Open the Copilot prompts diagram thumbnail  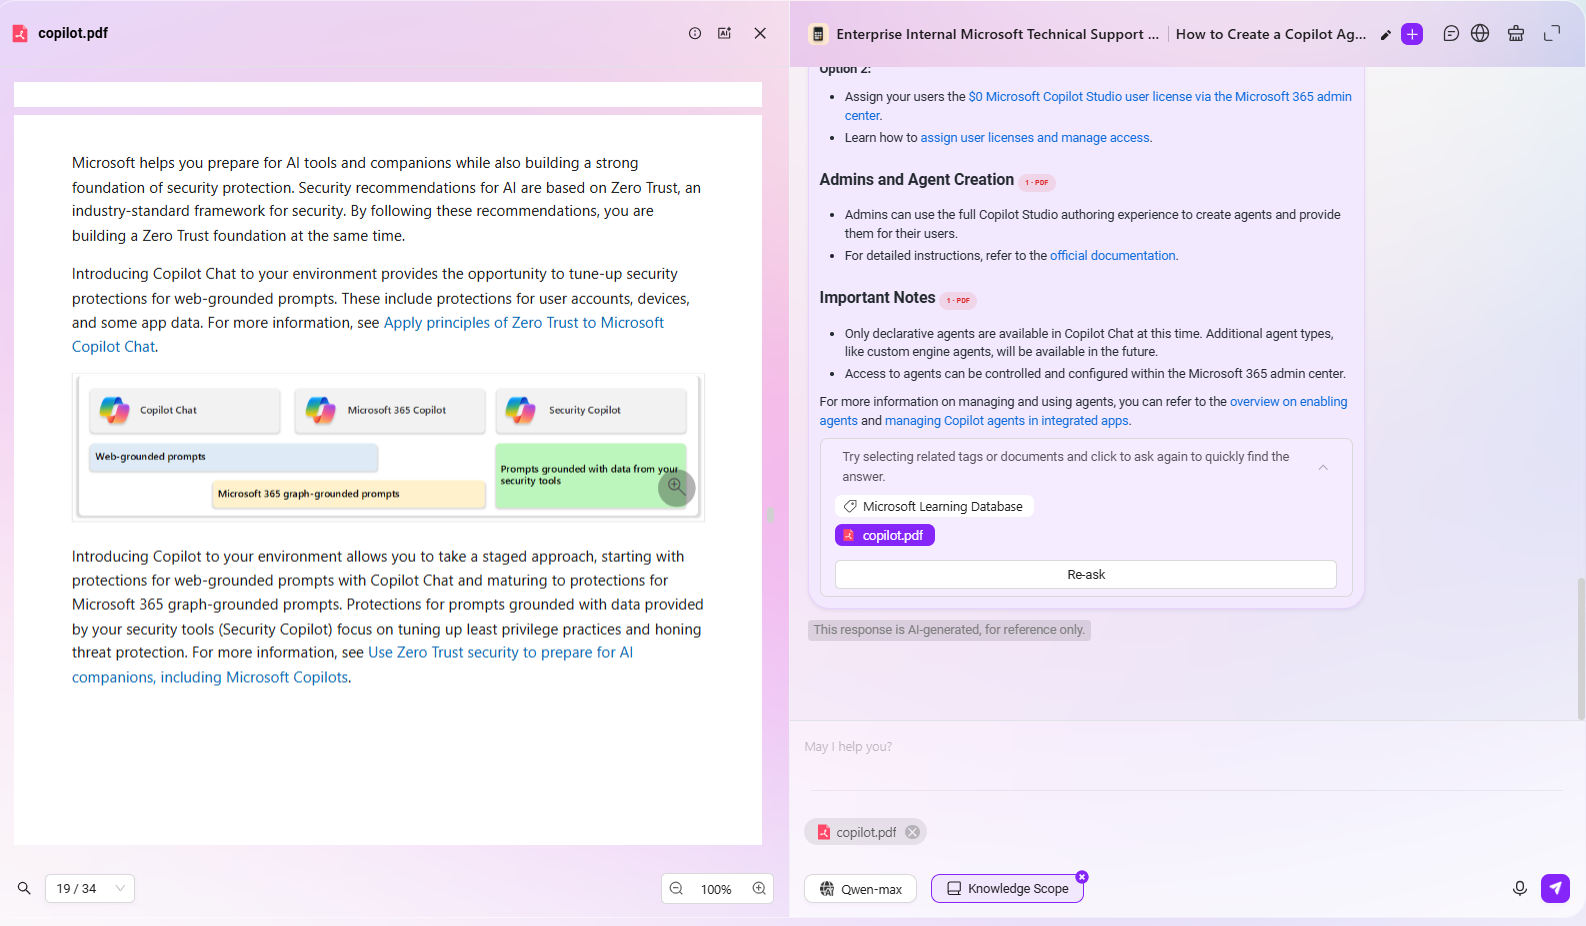tap(388, 447)
